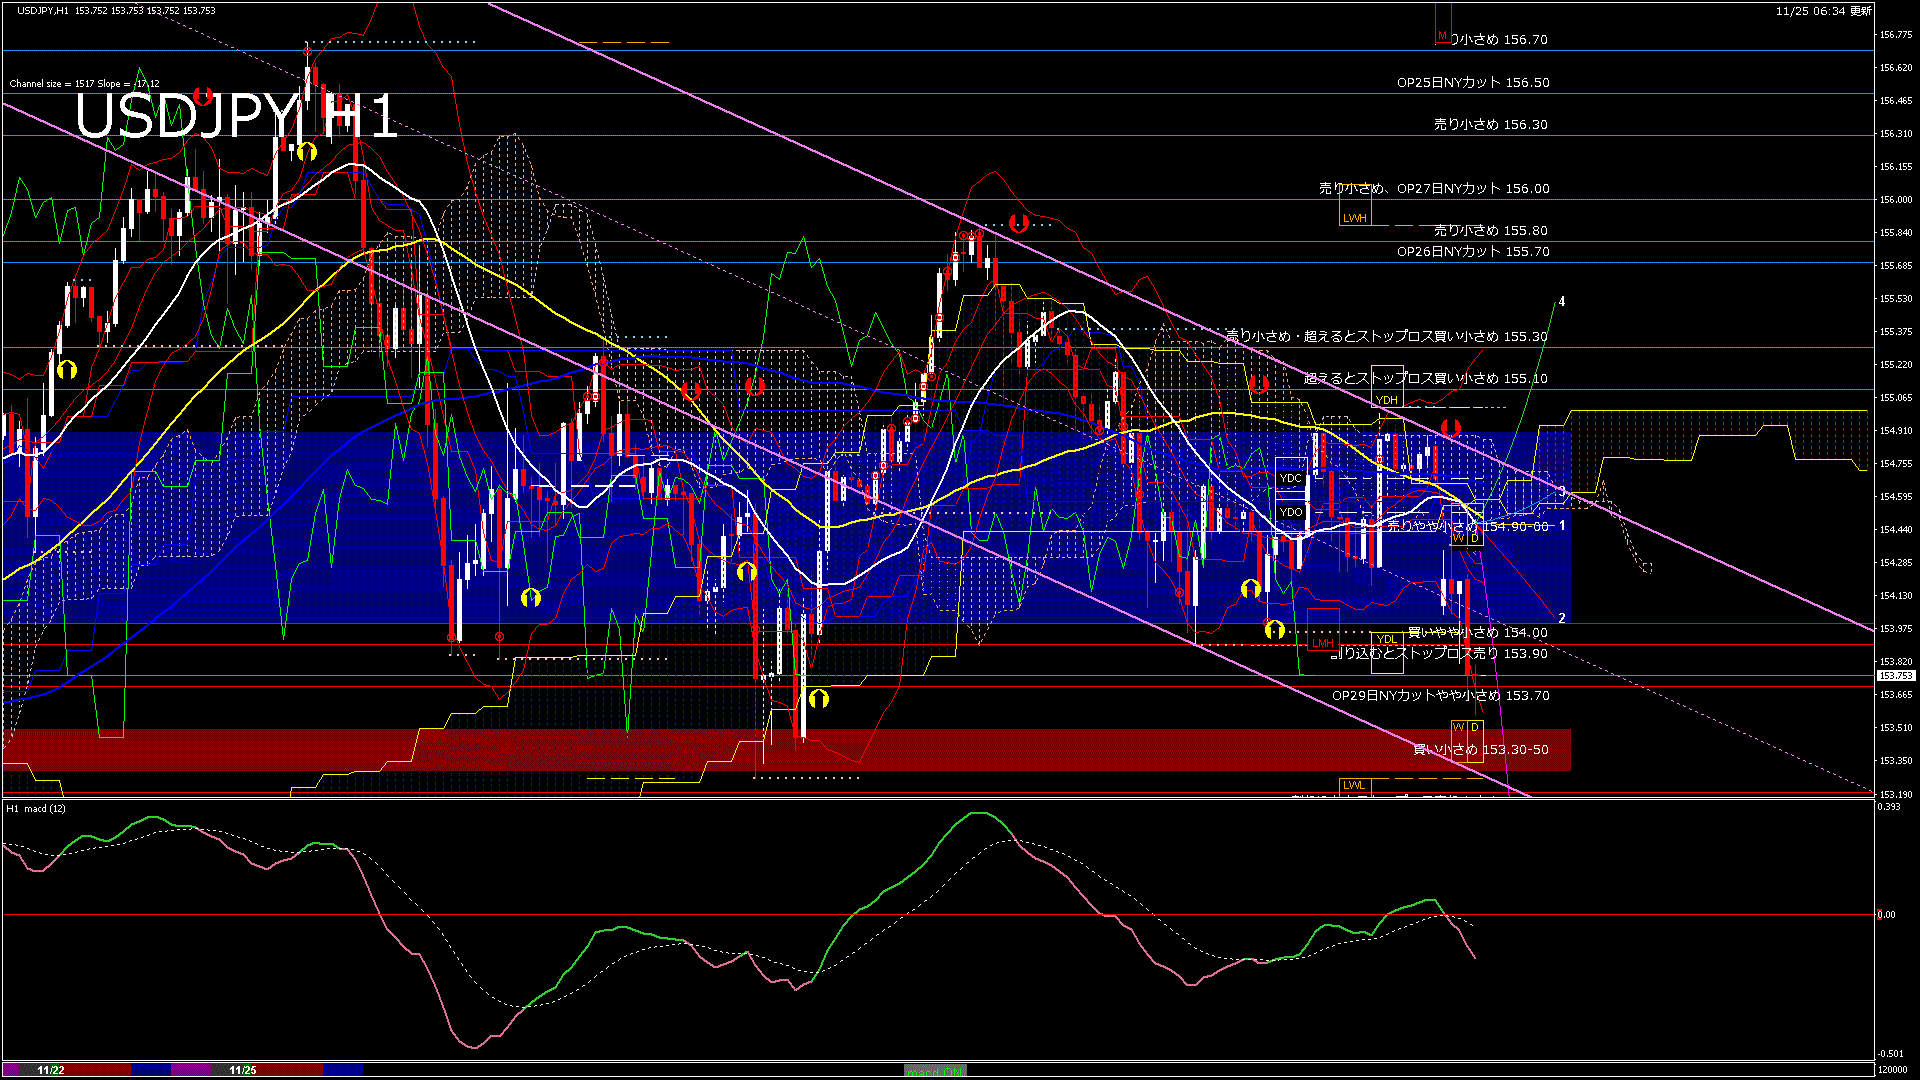Click the 153.190 price scale value

1895,795
